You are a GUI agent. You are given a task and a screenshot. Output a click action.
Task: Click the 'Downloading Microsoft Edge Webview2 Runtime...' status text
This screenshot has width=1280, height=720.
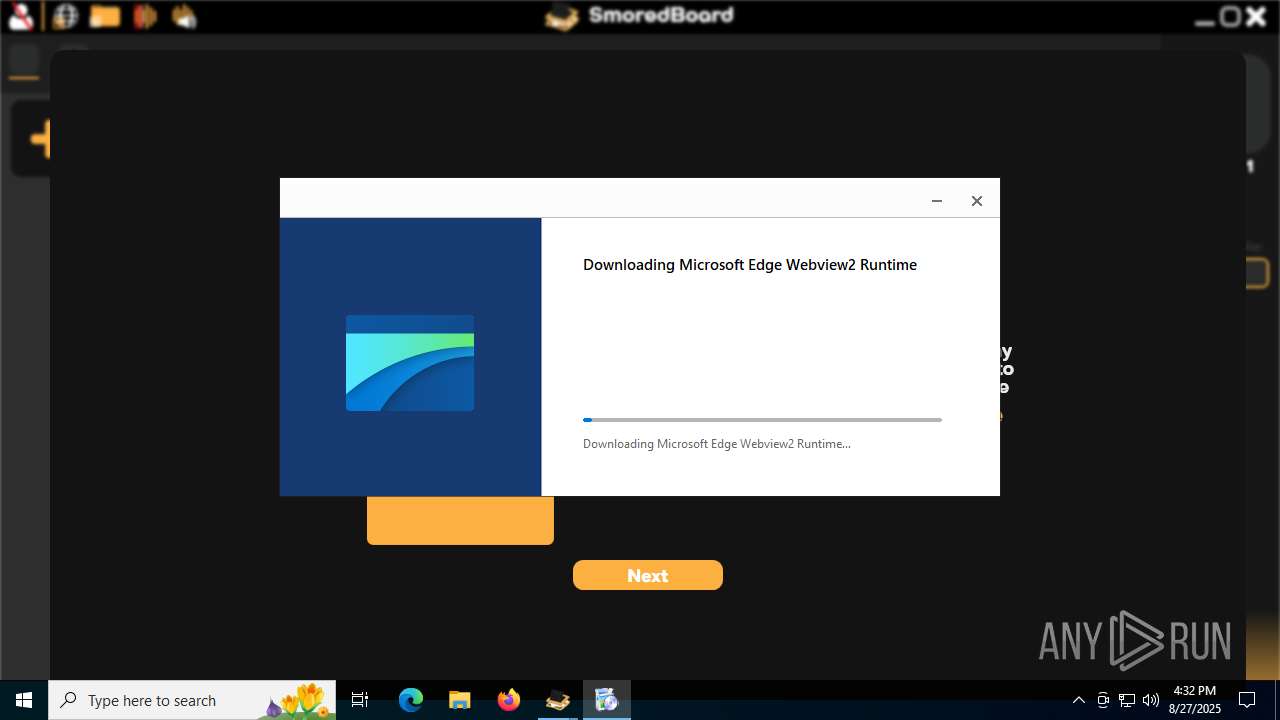click(x=717, y=444)
